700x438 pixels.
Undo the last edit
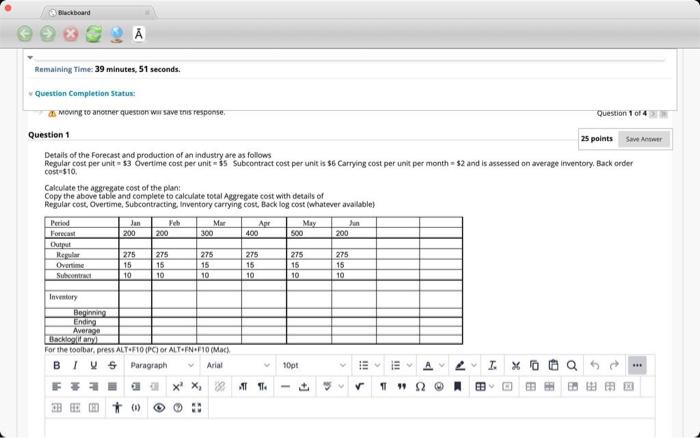(595, 365)
